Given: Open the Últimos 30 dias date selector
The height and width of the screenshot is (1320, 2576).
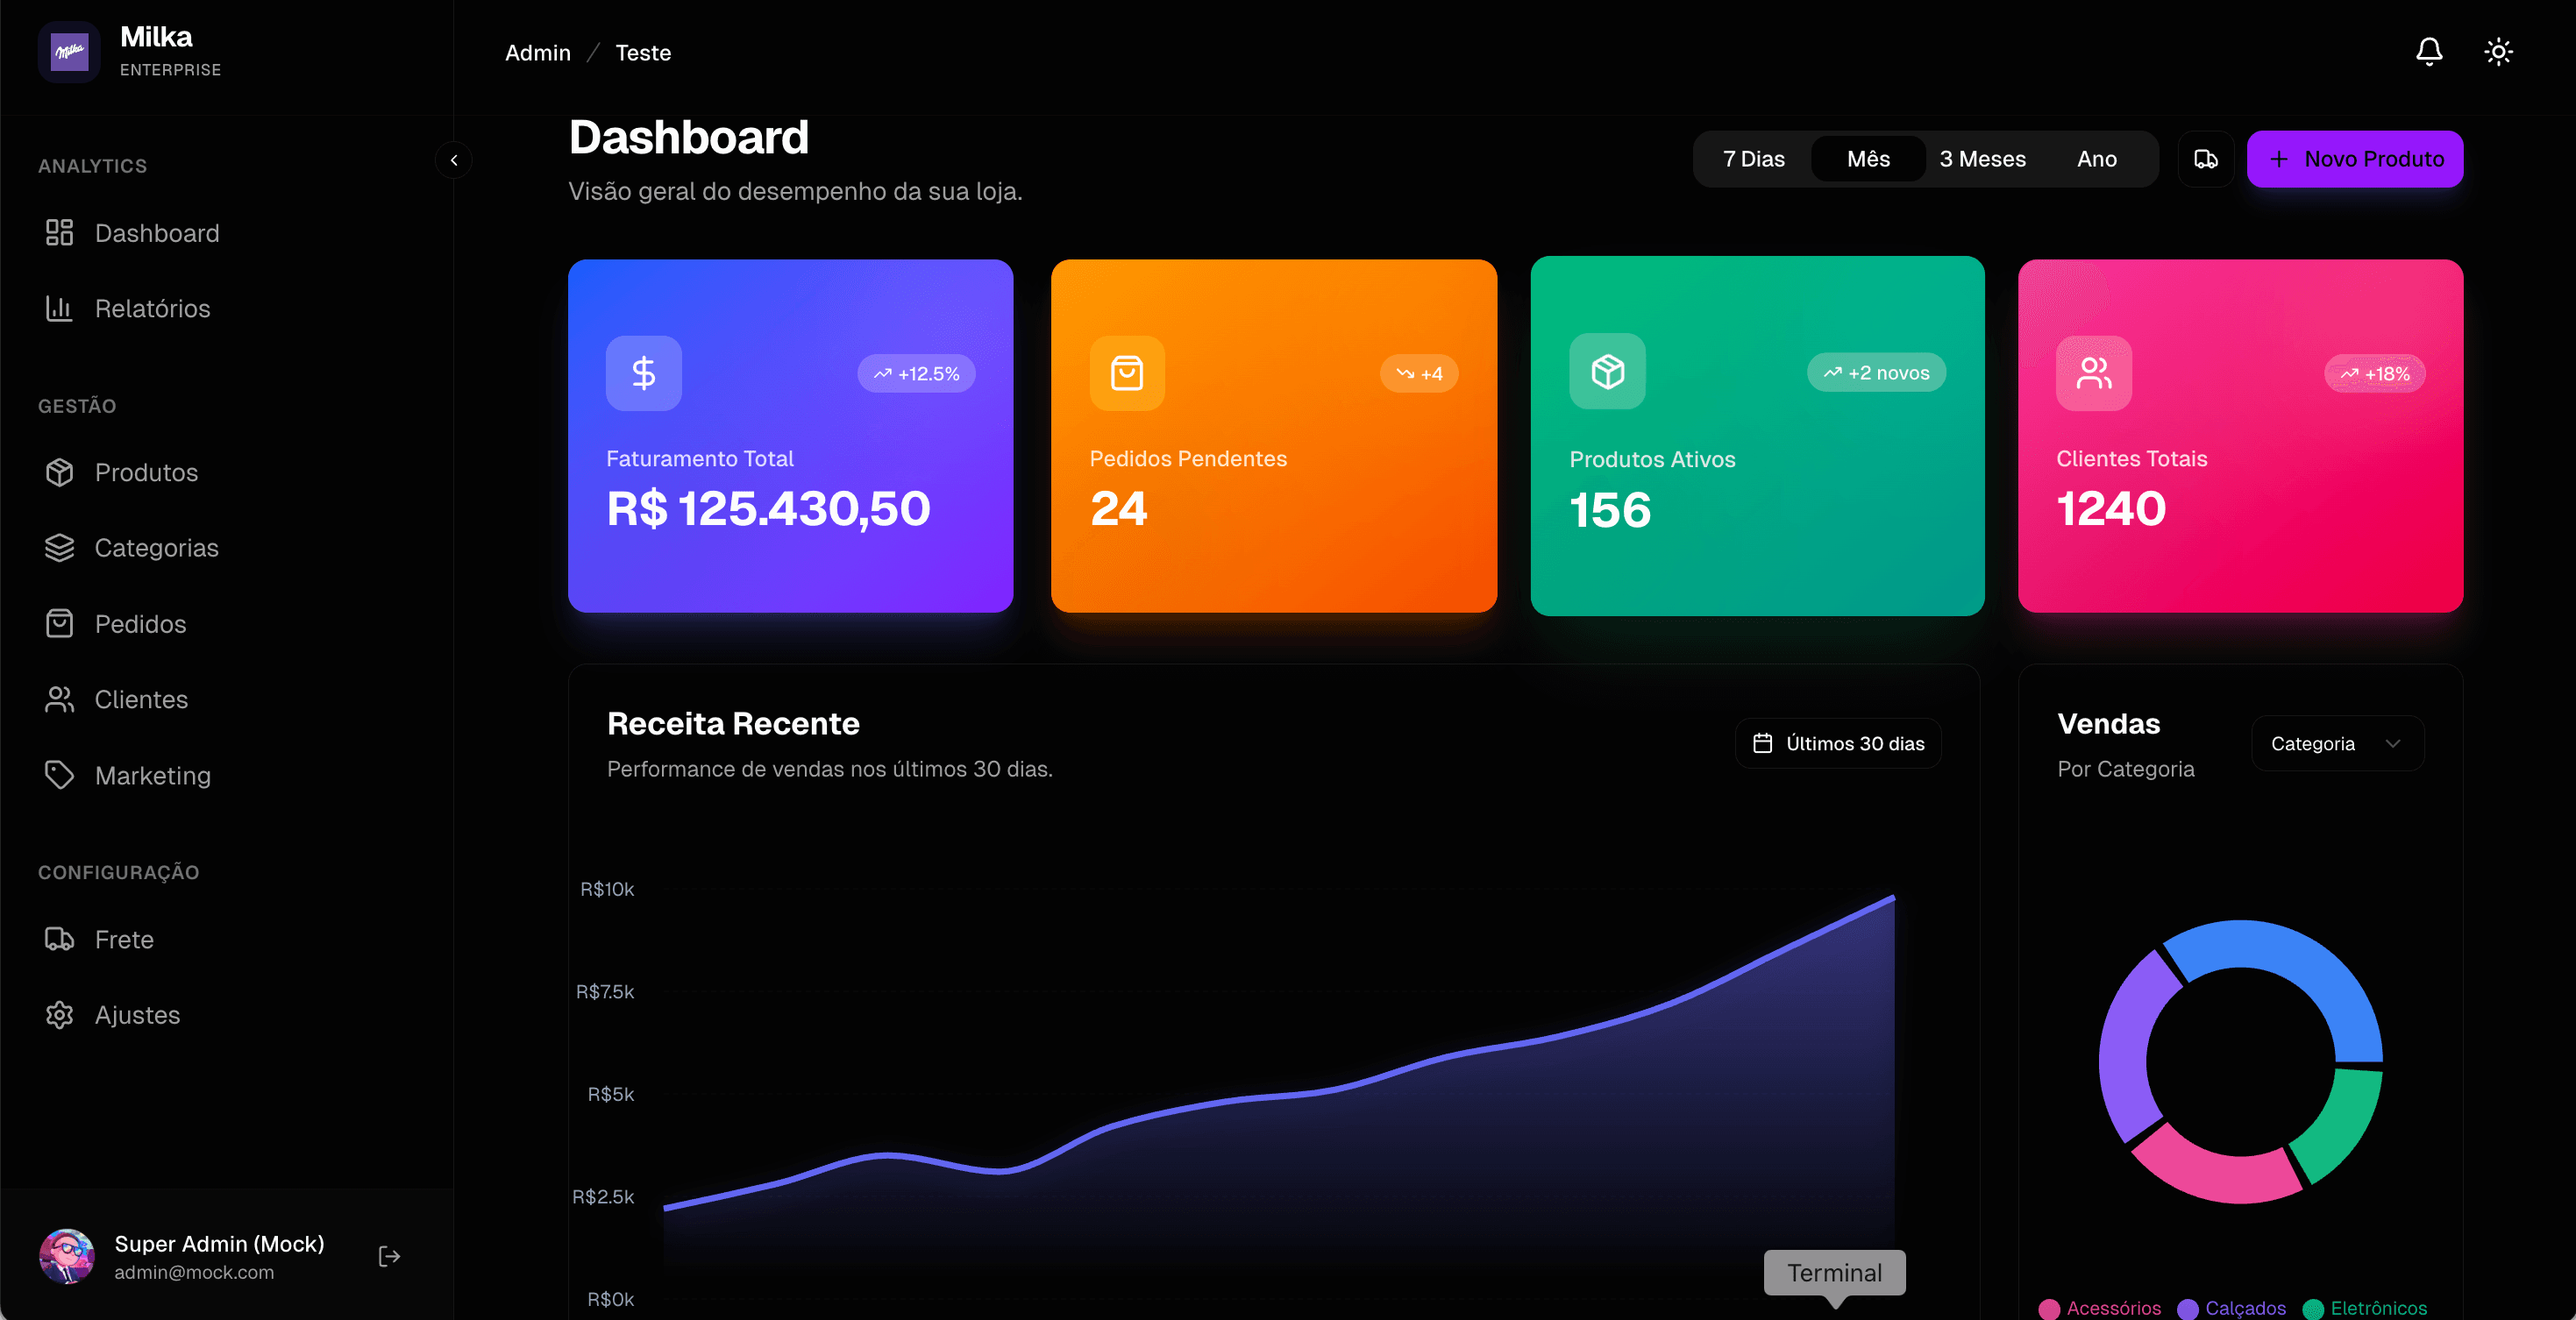Looking at the screenshot, I should [1838, 743].
